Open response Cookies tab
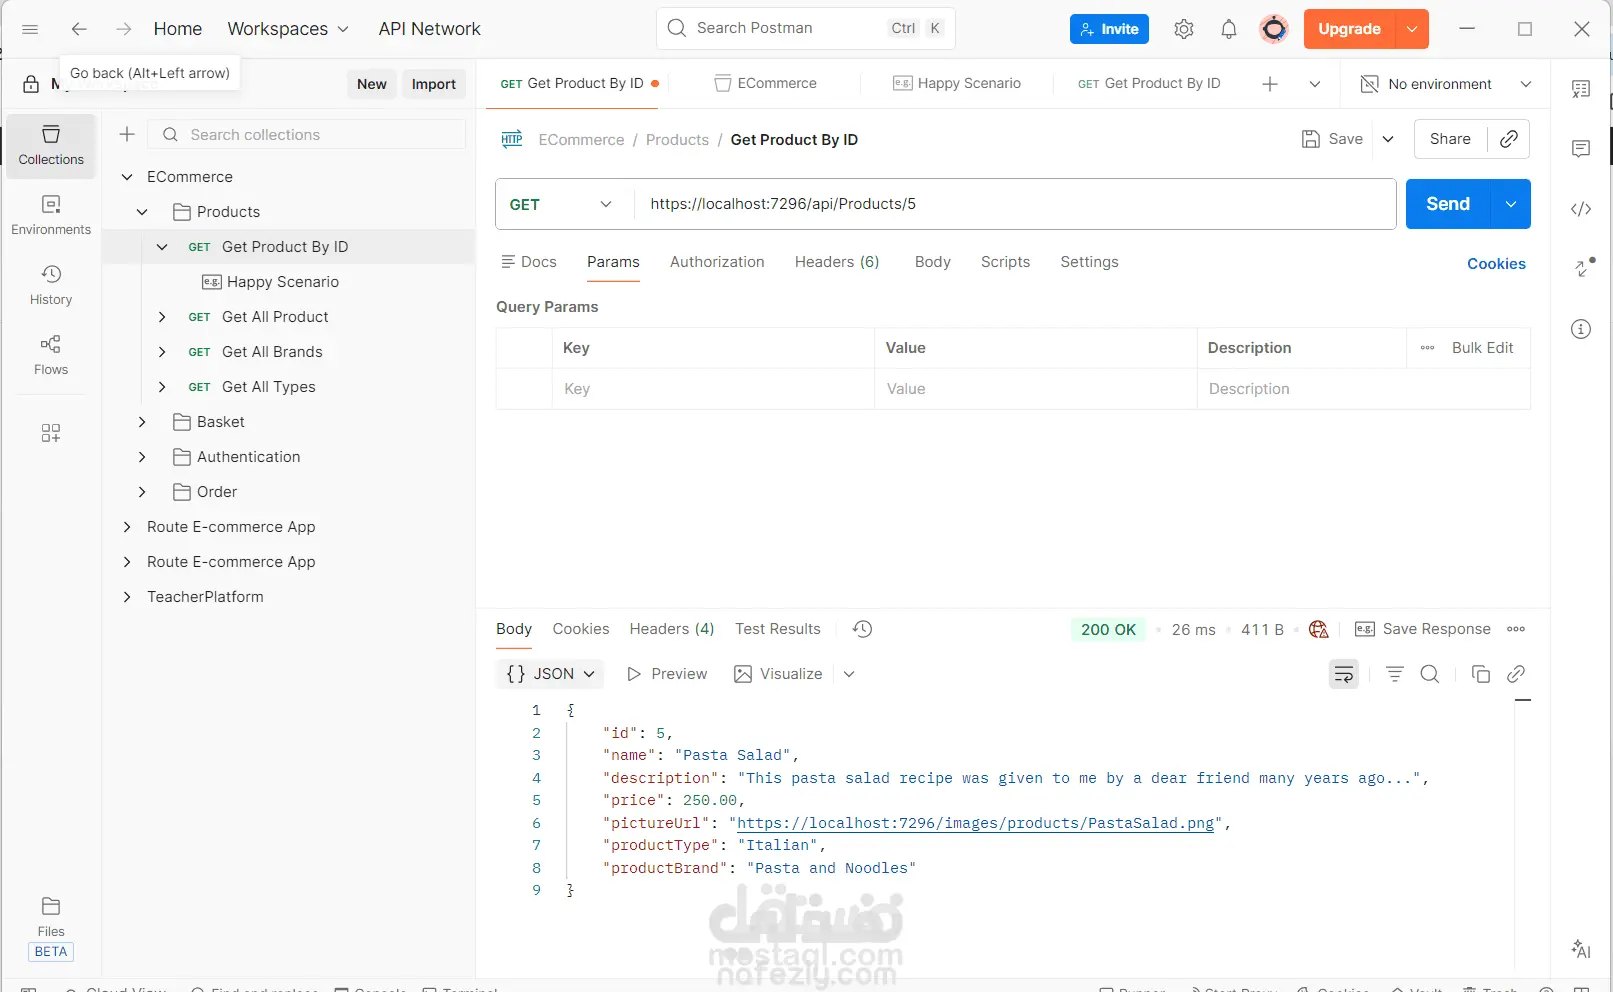This screenshot has height=992, width=1613. (581, 629)
